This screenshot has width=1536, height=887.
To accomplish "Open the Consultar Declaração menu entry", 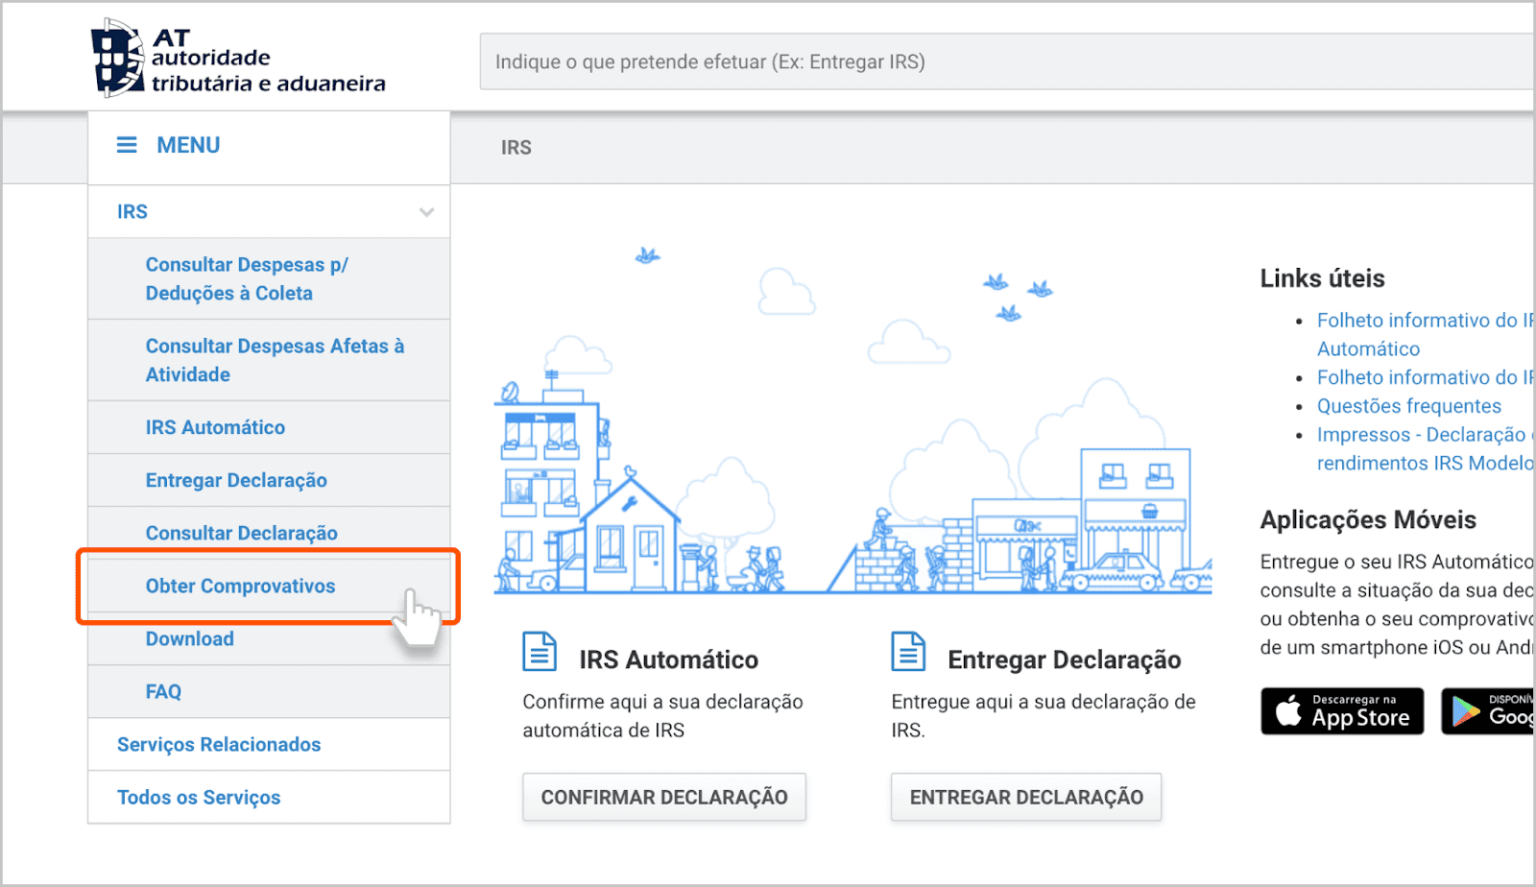I will (x=242, y=533).
